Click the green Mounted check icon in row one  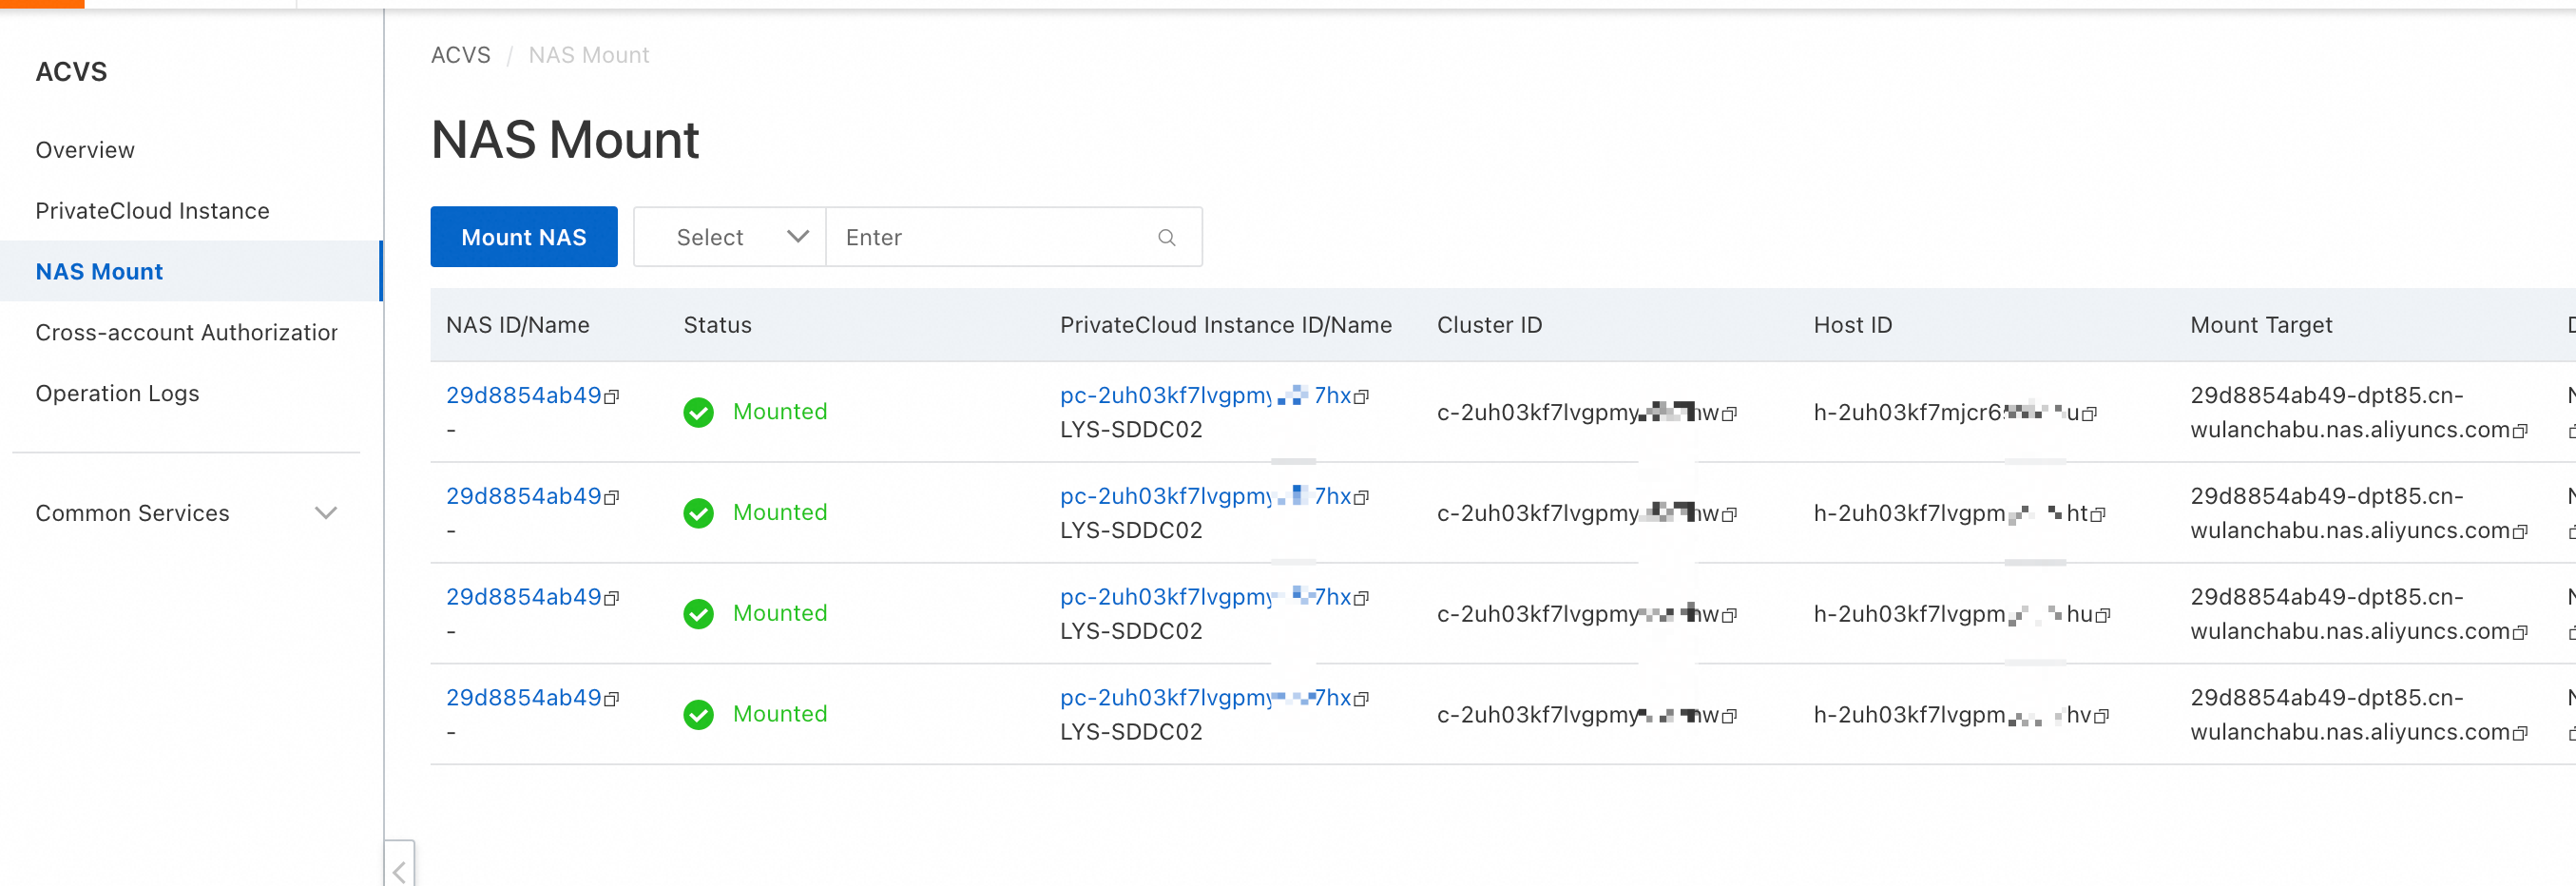tap(698, 411)
